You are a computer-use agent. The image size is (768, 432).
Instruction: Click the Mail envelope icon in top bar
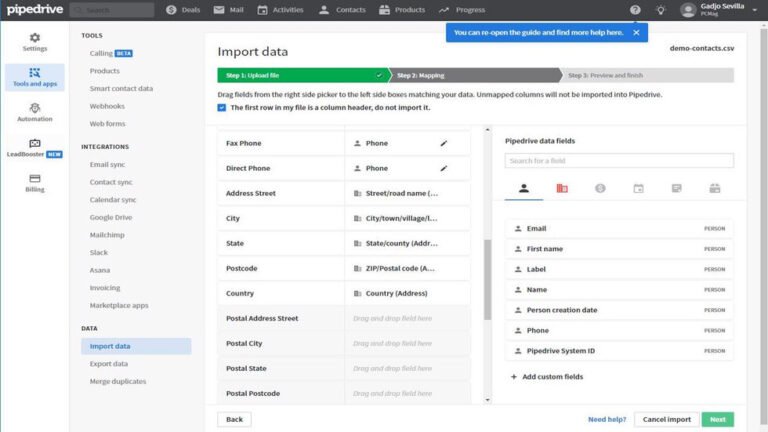pyautogui.click(x=219, y=10)
